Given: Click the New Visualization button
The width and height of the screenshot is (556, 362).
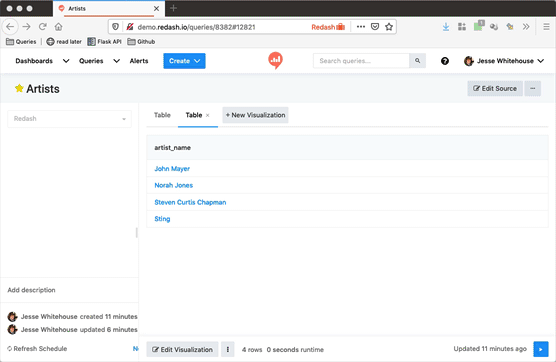Looking at the screenshot, I should click(255, 115).
